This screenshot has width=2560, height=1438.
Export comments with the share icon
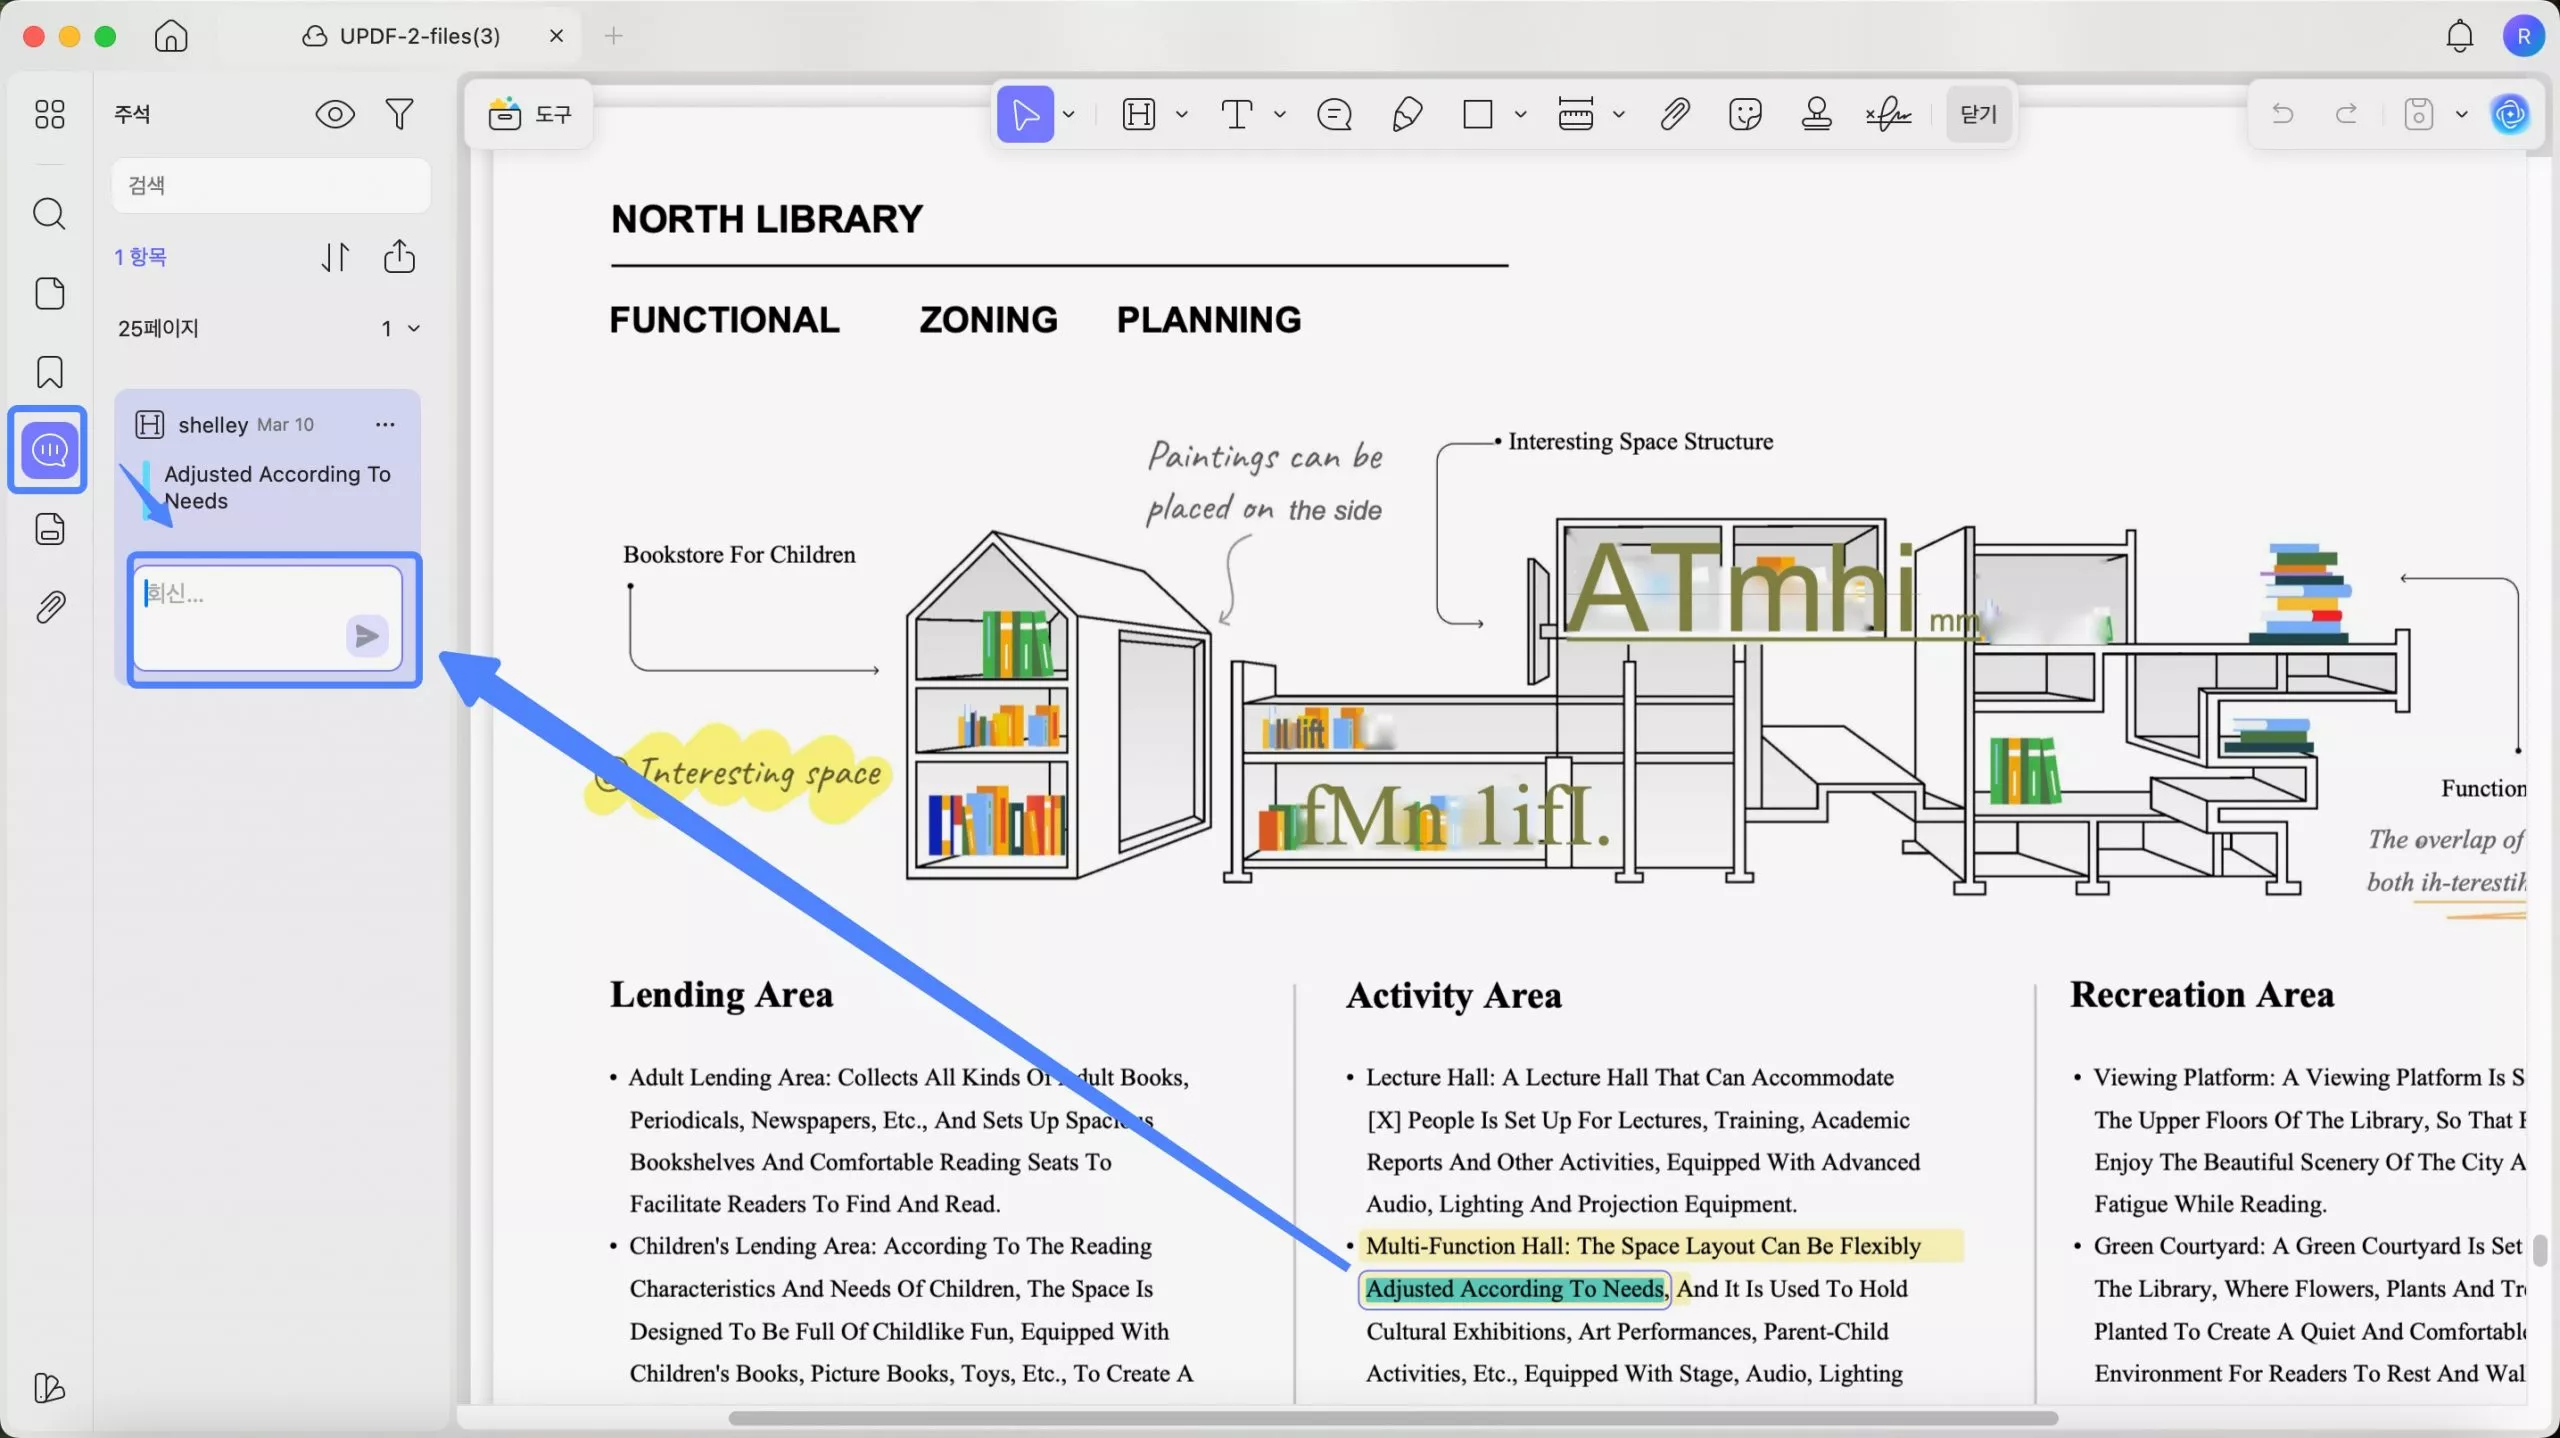399,257
